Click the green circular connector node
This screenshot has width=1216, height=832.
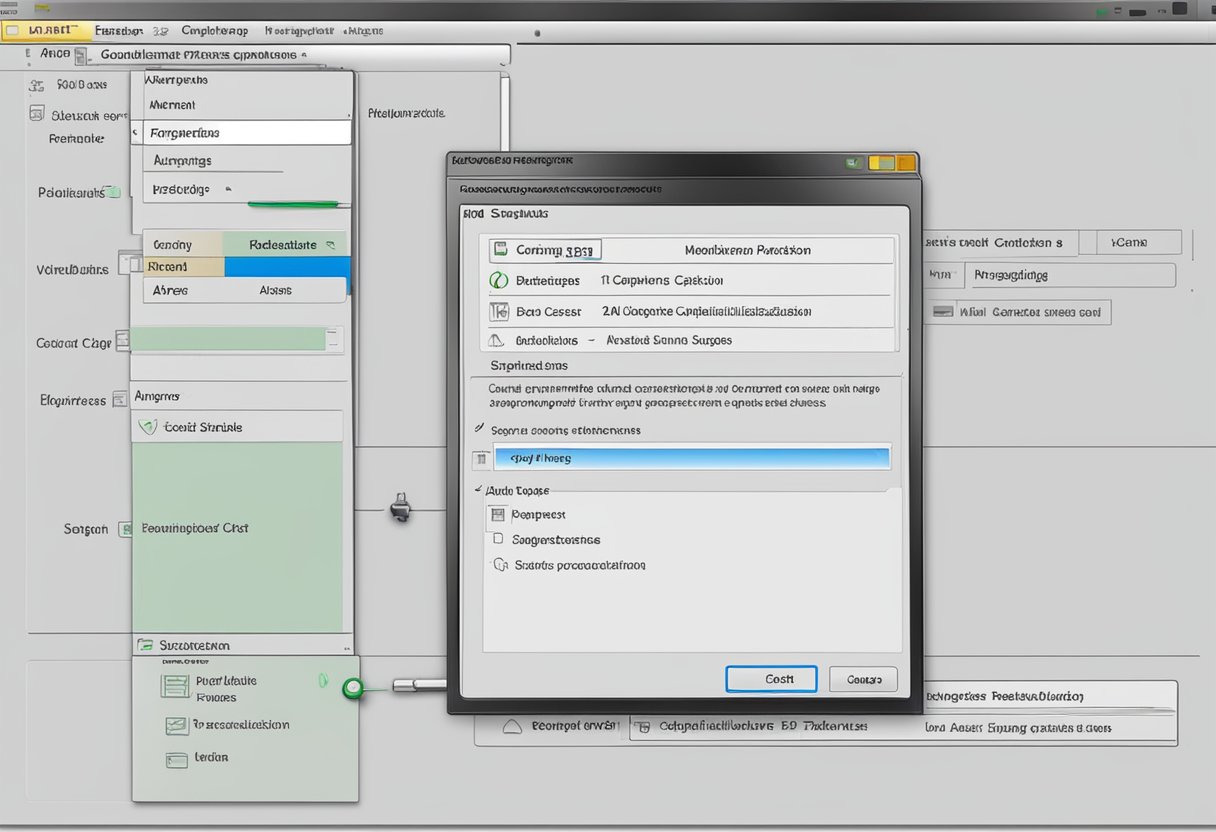coord(351,688)
